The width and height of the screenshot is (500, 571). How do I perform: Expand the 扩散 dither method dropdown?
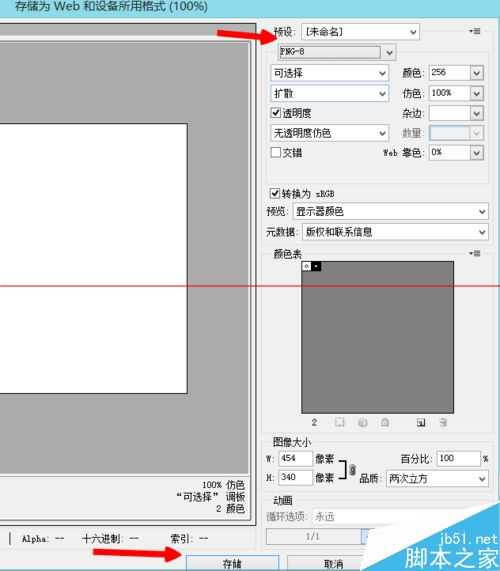click(x=330, y=93)
